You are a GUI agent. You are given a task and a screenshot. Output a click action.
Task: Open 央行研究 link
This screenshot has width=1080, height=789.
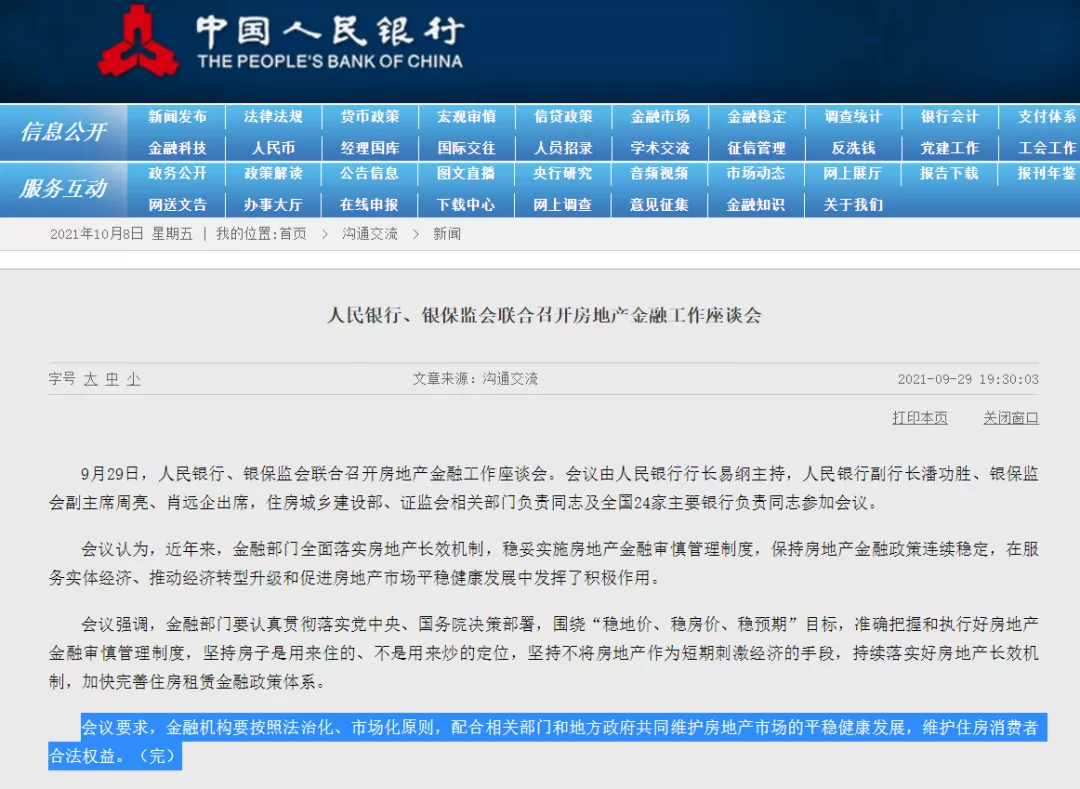[563, 173]
